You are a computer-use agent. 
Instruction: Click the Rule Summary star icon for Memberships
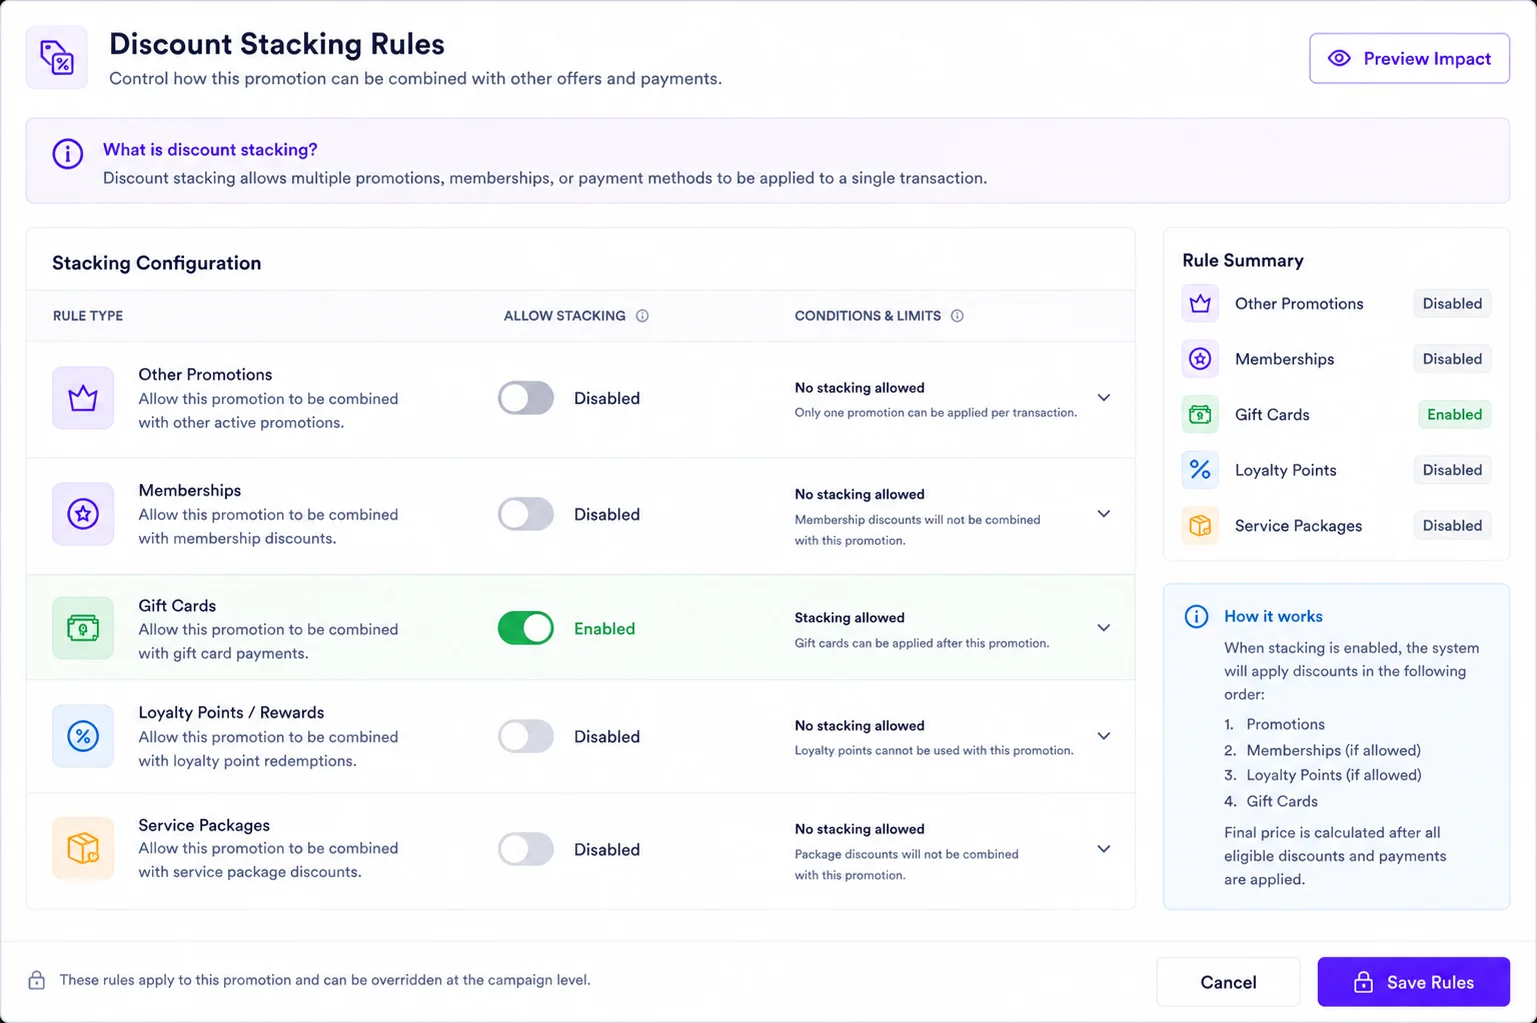[1200, 359]
